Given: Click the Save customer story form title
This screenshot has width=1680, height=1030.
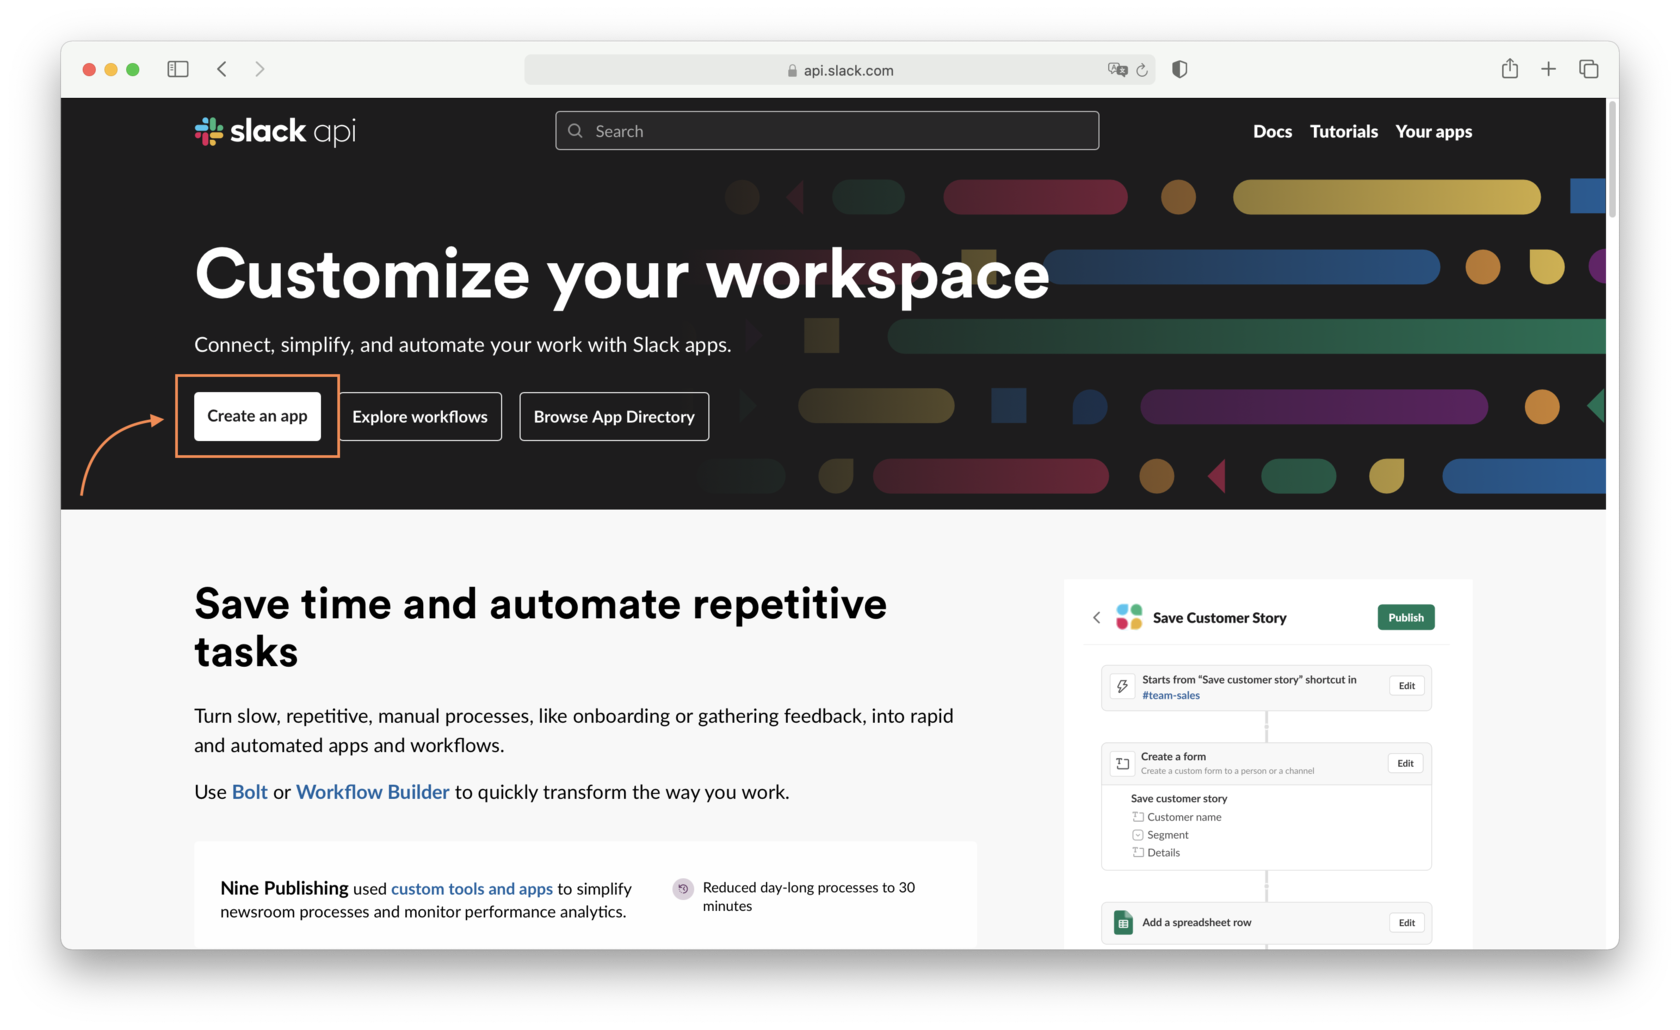Looking at the screenshot, I should pos(1179,798).
